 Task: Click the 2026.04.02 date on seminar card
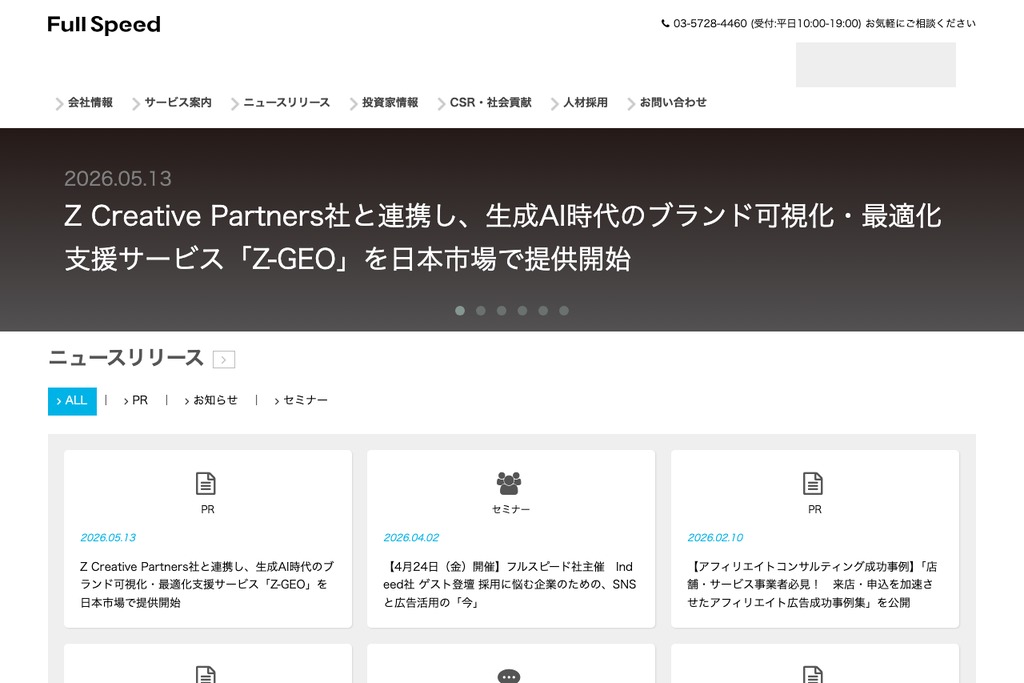point(411,537)
